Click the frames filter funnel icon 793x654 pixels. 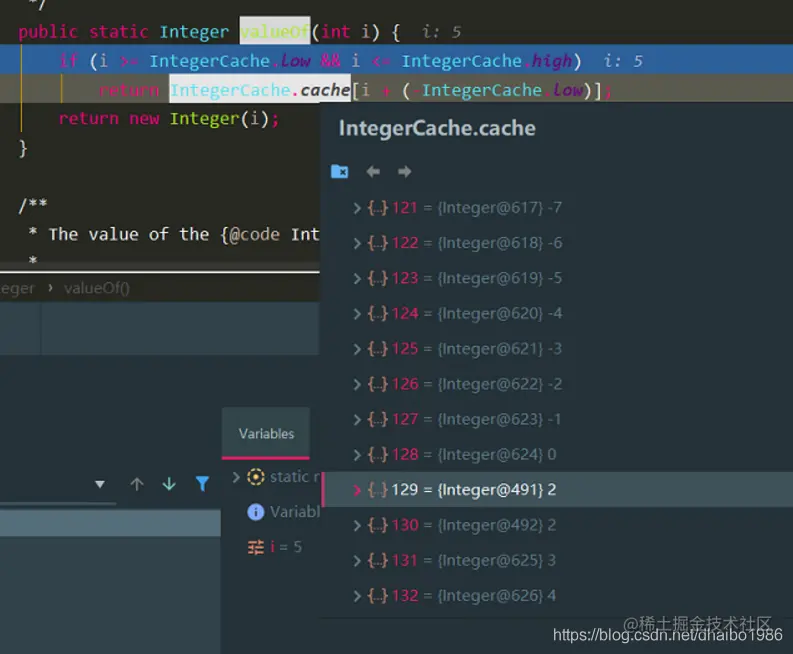[x=202, y=484]
